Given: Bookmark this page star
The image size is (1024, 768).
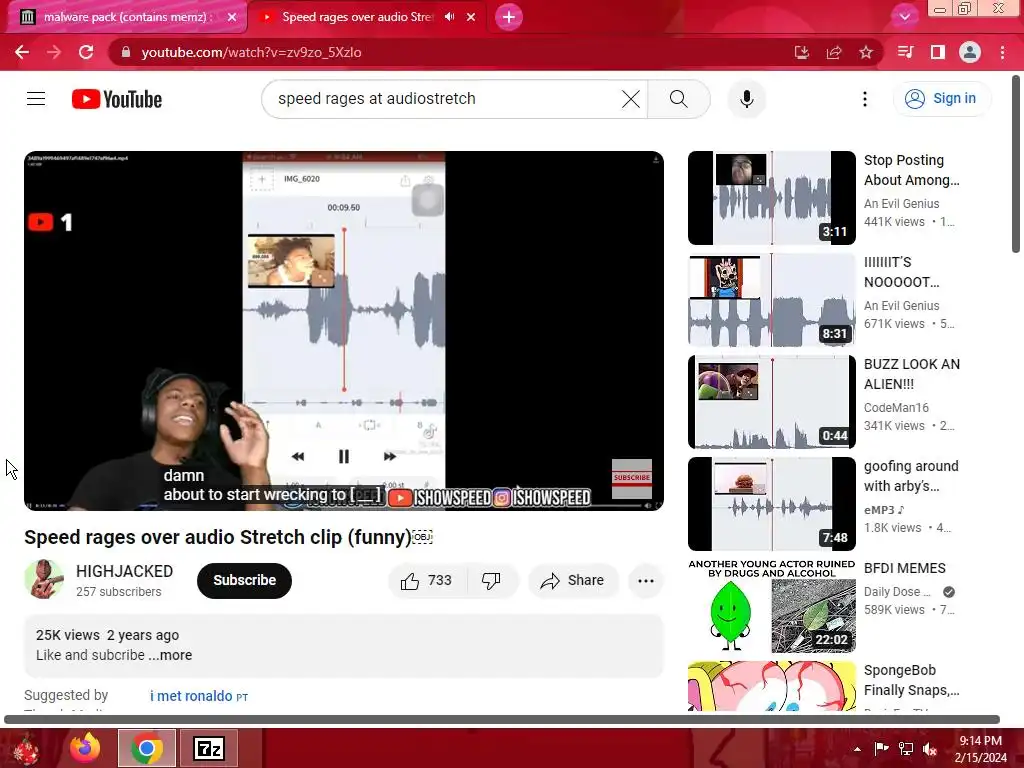Looking at the screenshot, I should [866, 52].
